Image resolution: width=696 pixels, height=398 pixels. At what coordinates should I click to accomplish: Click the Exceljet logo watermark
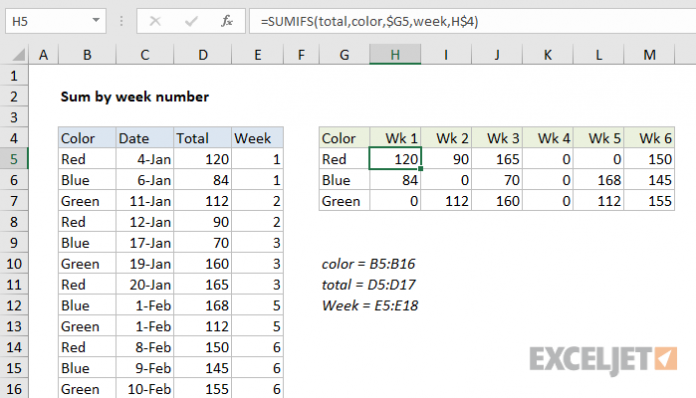tap(603, 359)
